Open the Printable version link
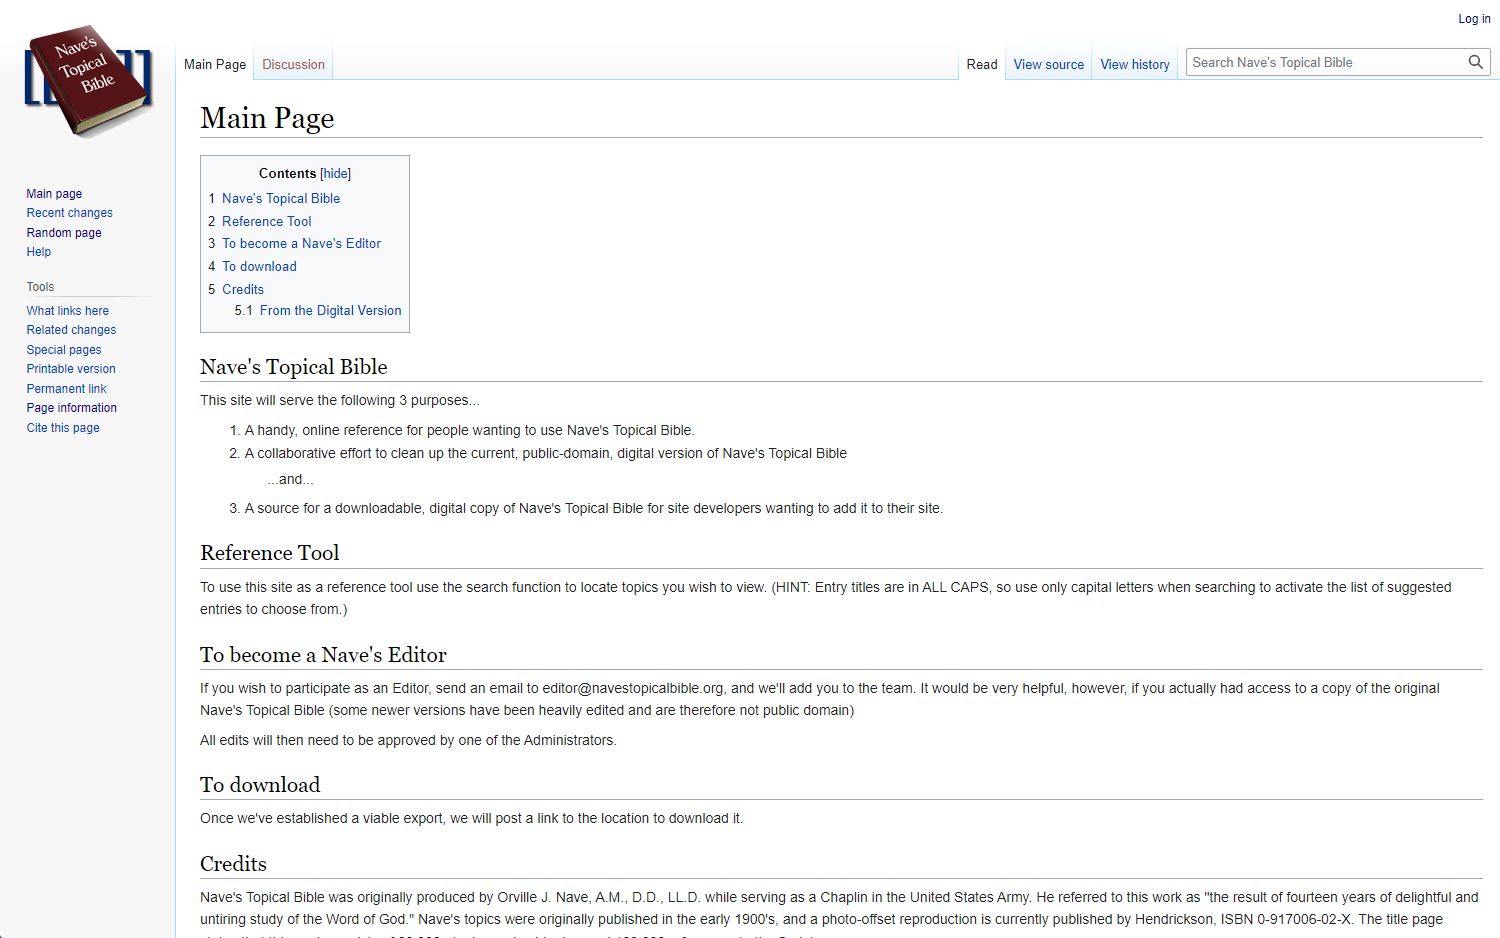 coord(71,369)
